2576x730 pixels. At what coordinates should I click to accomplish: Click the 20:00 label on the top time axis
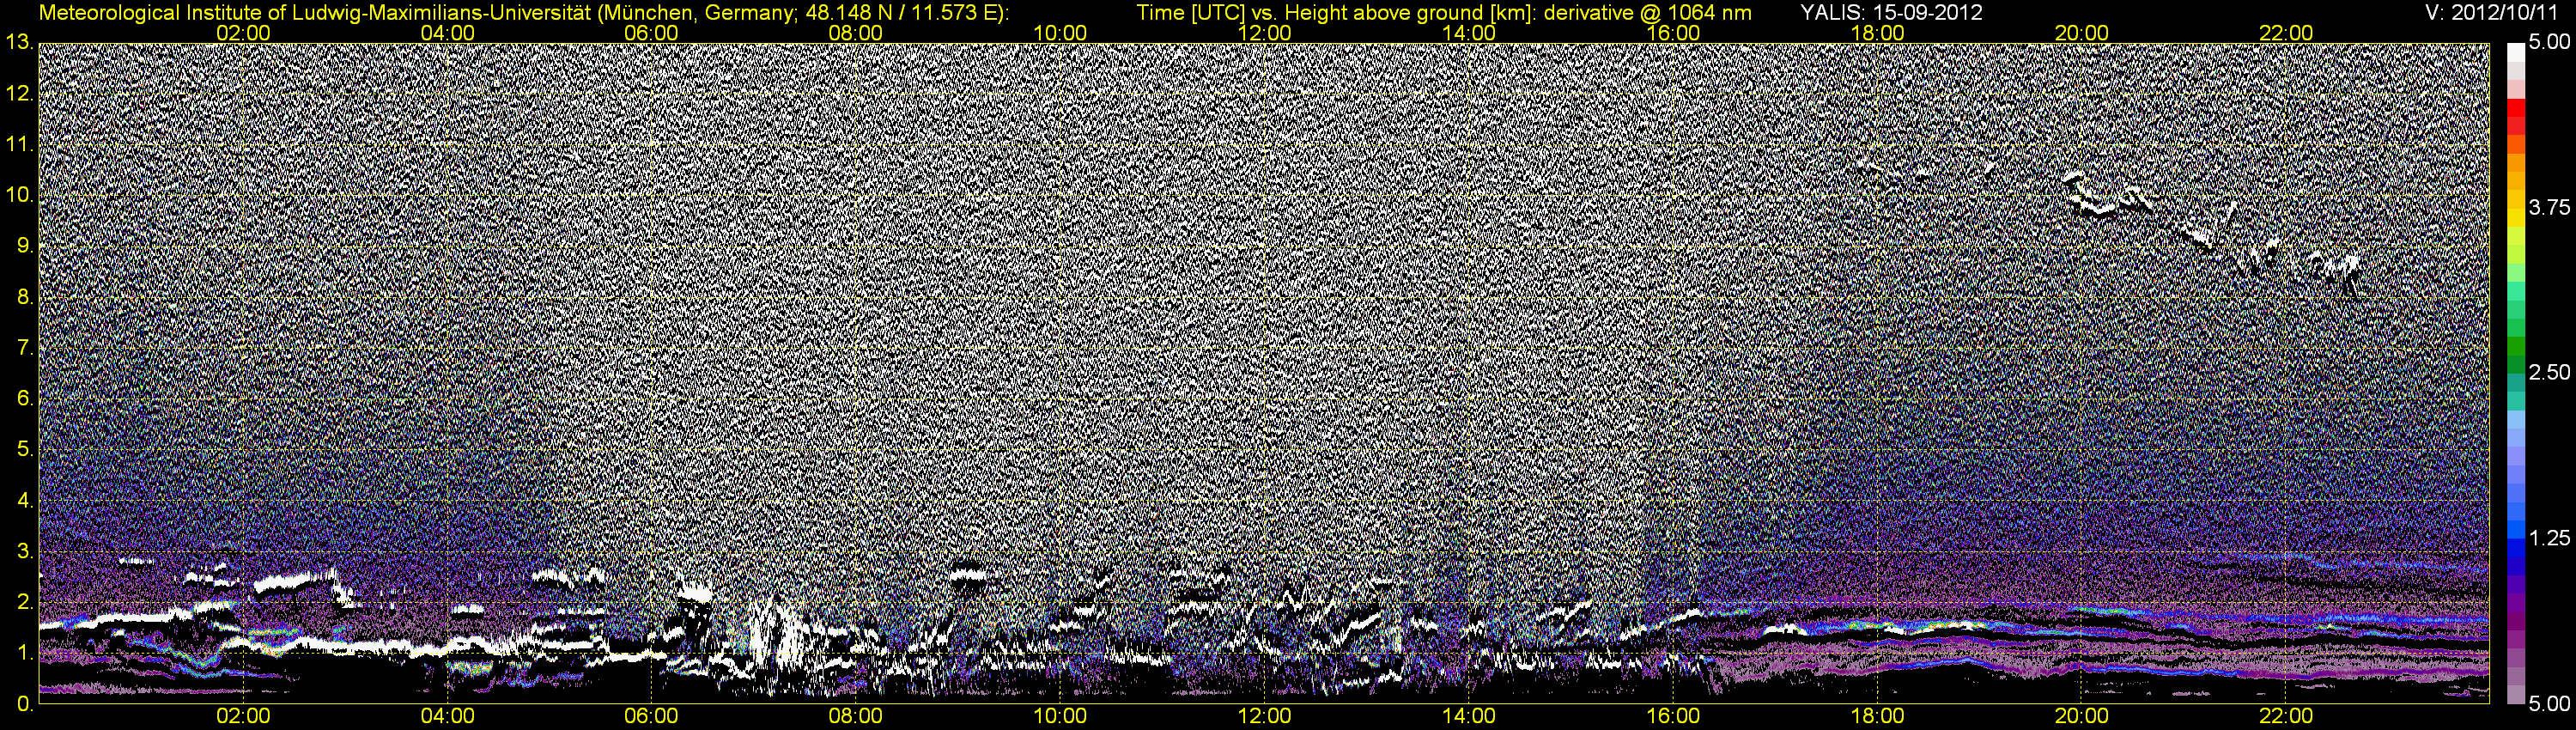2082,33
